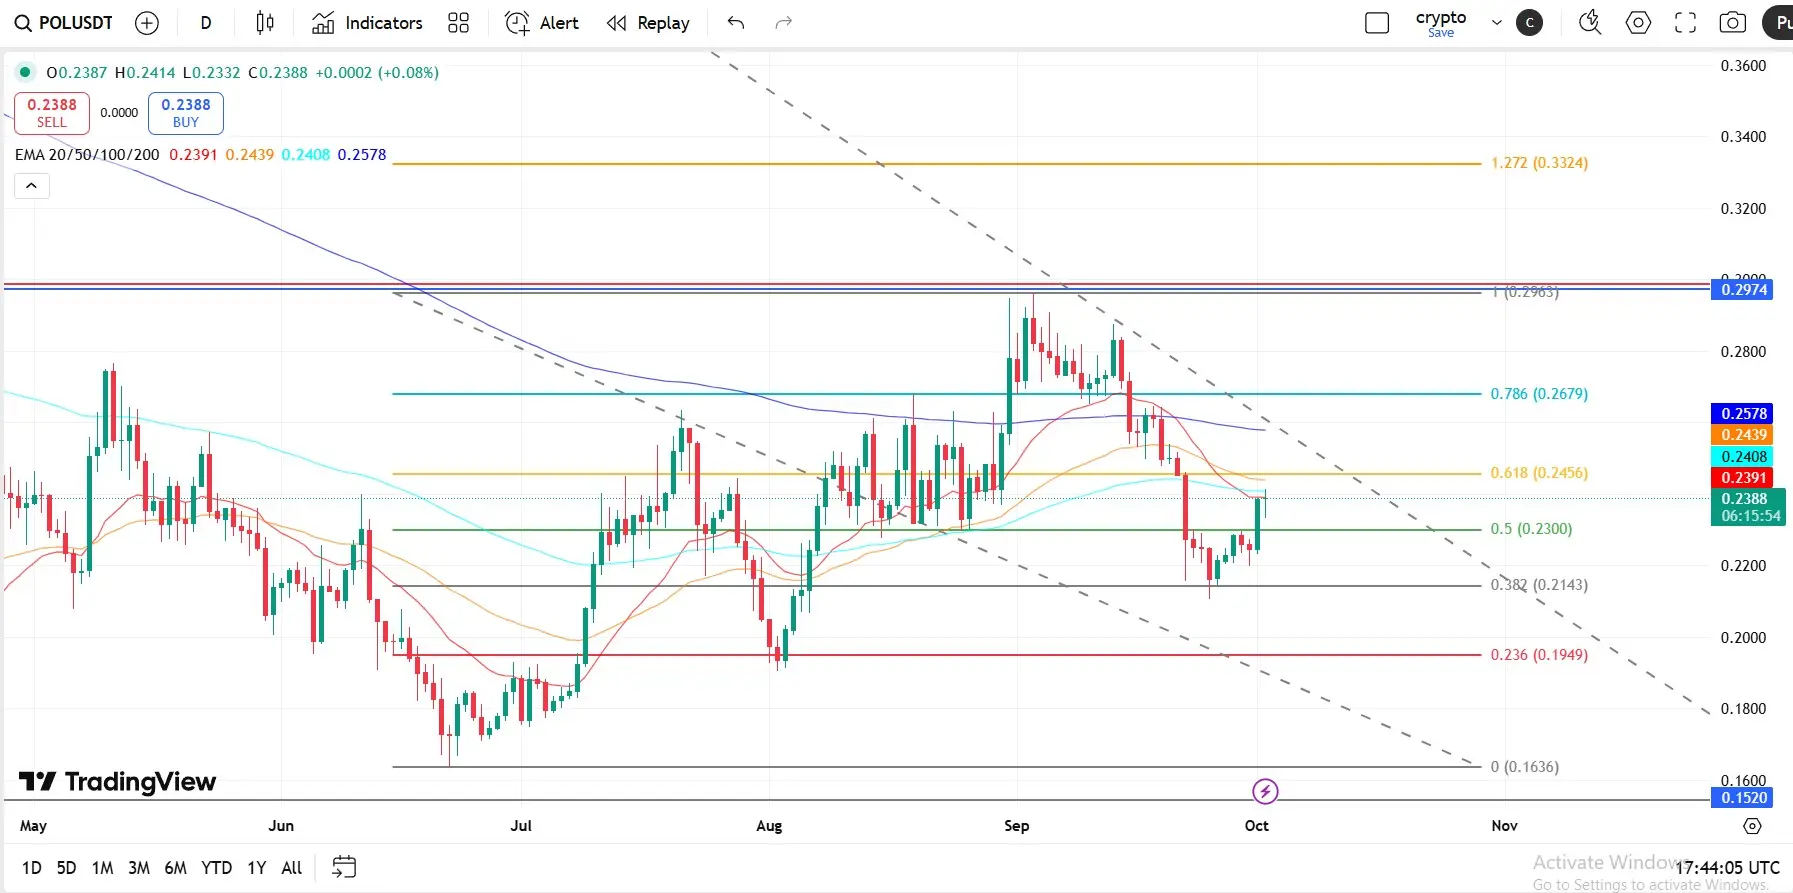Select the All time range
Image resolution: width=1793 pixels, height=893 pixels.
pyautogui.click(x=292, y=868)
